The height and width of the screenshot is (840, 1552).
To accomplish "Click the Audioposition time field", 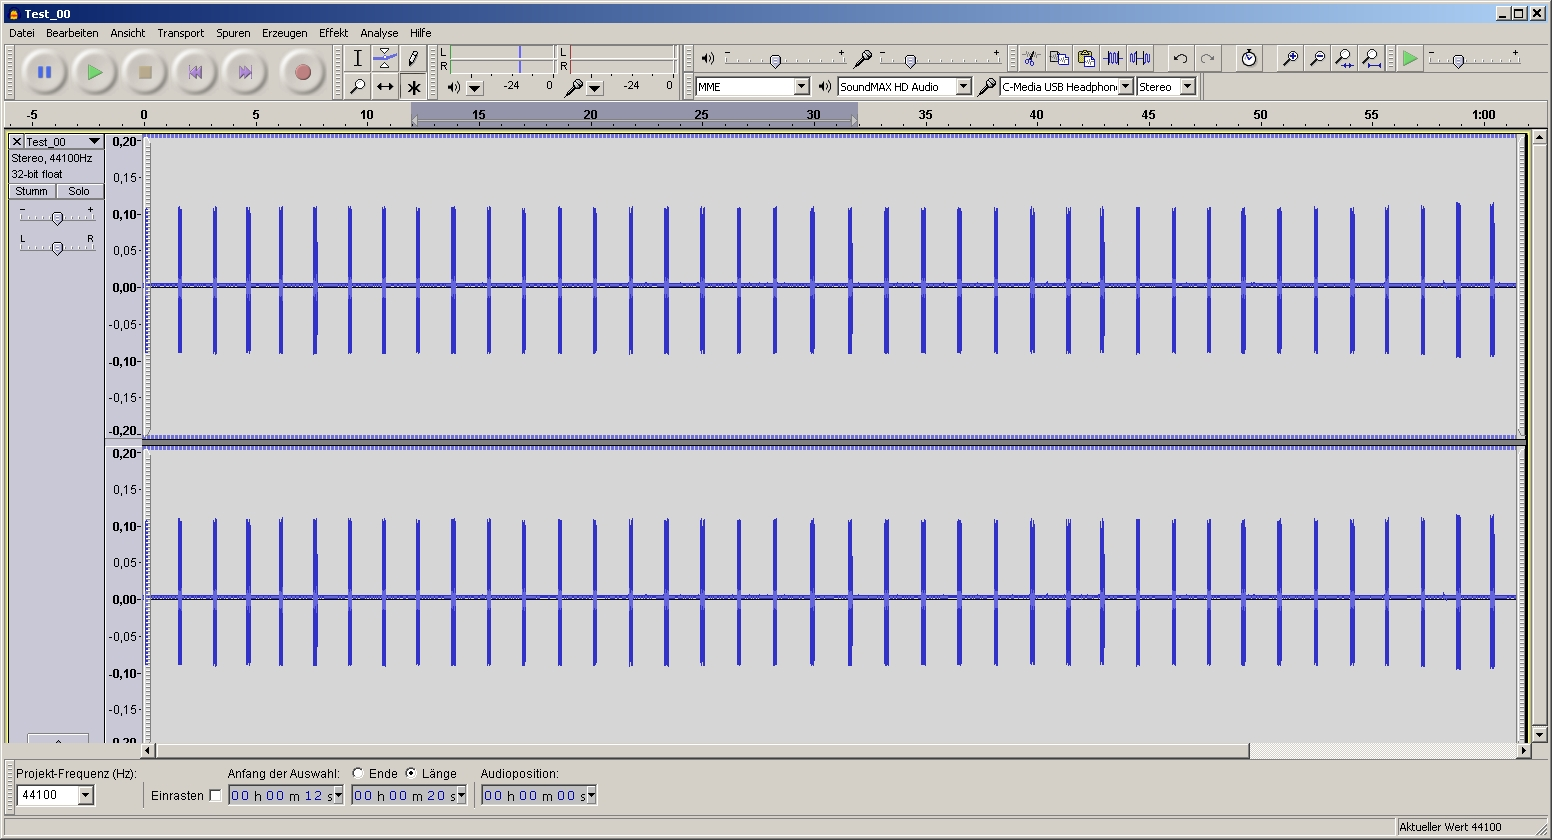I will [x=533, y=796].
